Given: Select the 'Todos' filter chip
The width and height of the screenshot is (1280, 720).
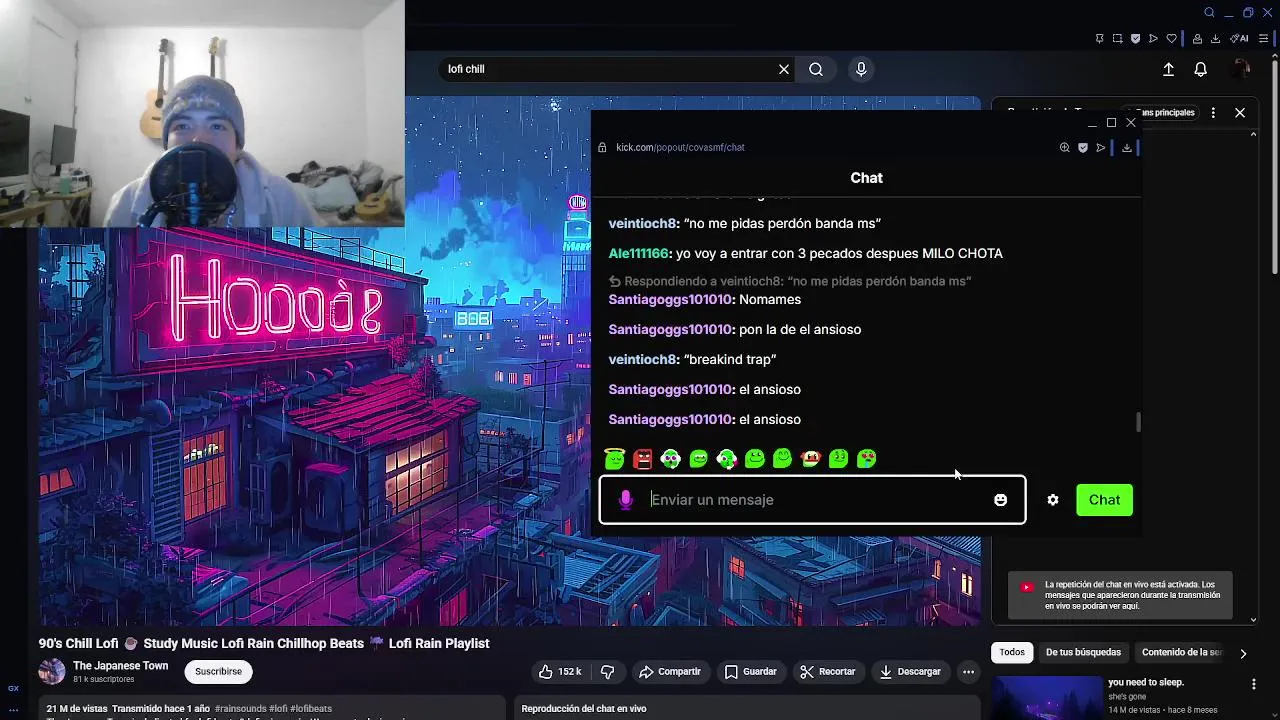Looking at the screenshot, I should tap(1012, 652).
